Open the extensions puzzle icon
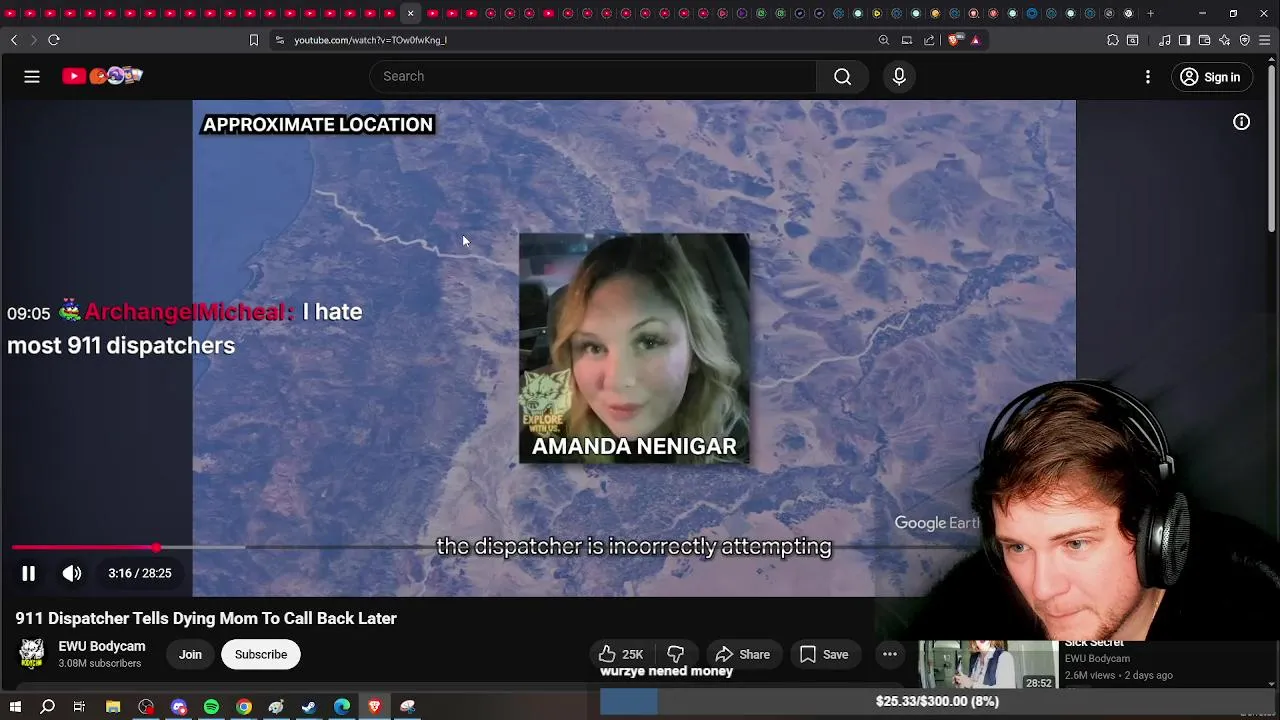 1113,40
